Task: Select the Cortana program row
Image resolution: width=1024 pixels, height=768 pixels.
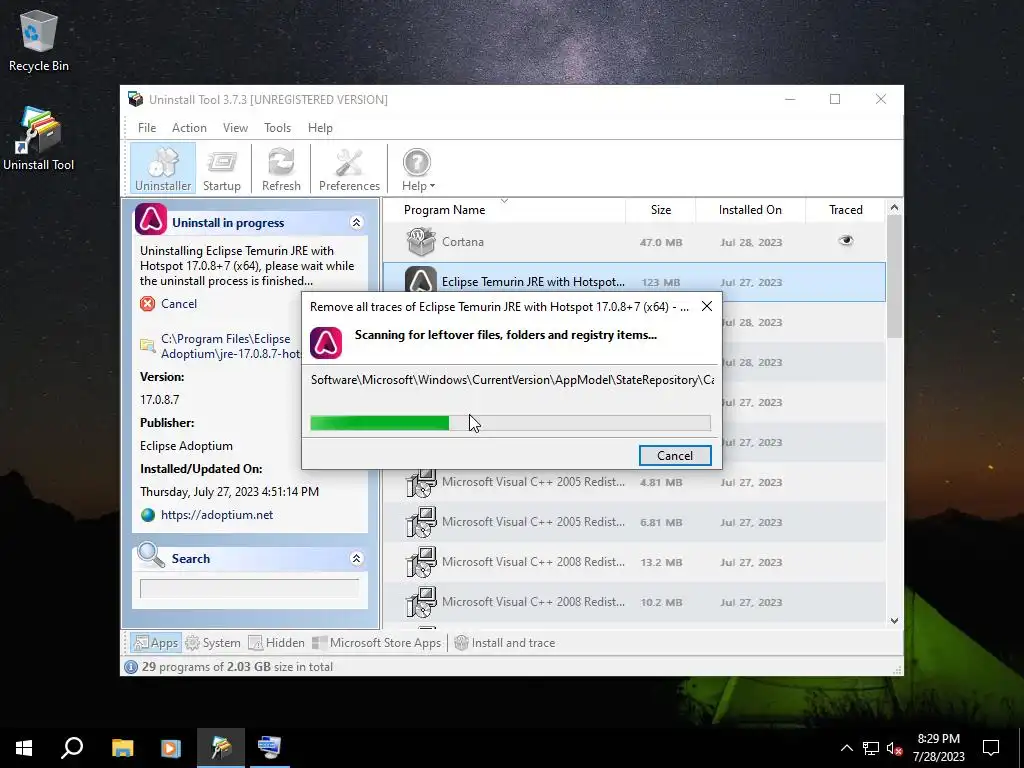Action: [634, 242]
